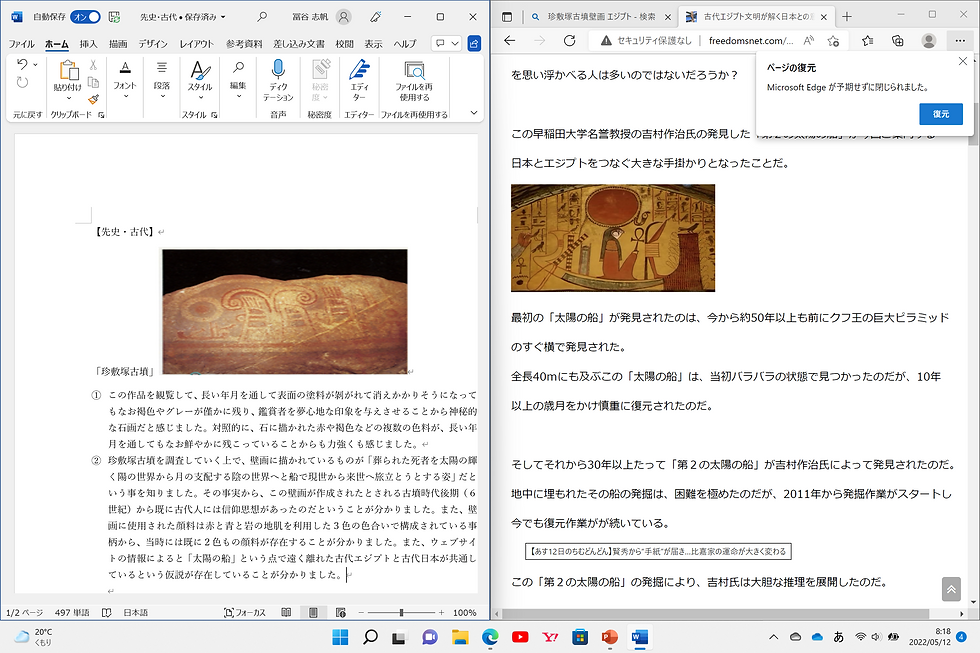This screenshot has width=980, height=653.
Task: Click the scroll-to-top arrow button on webpage
Action: (x=951, y=589)
